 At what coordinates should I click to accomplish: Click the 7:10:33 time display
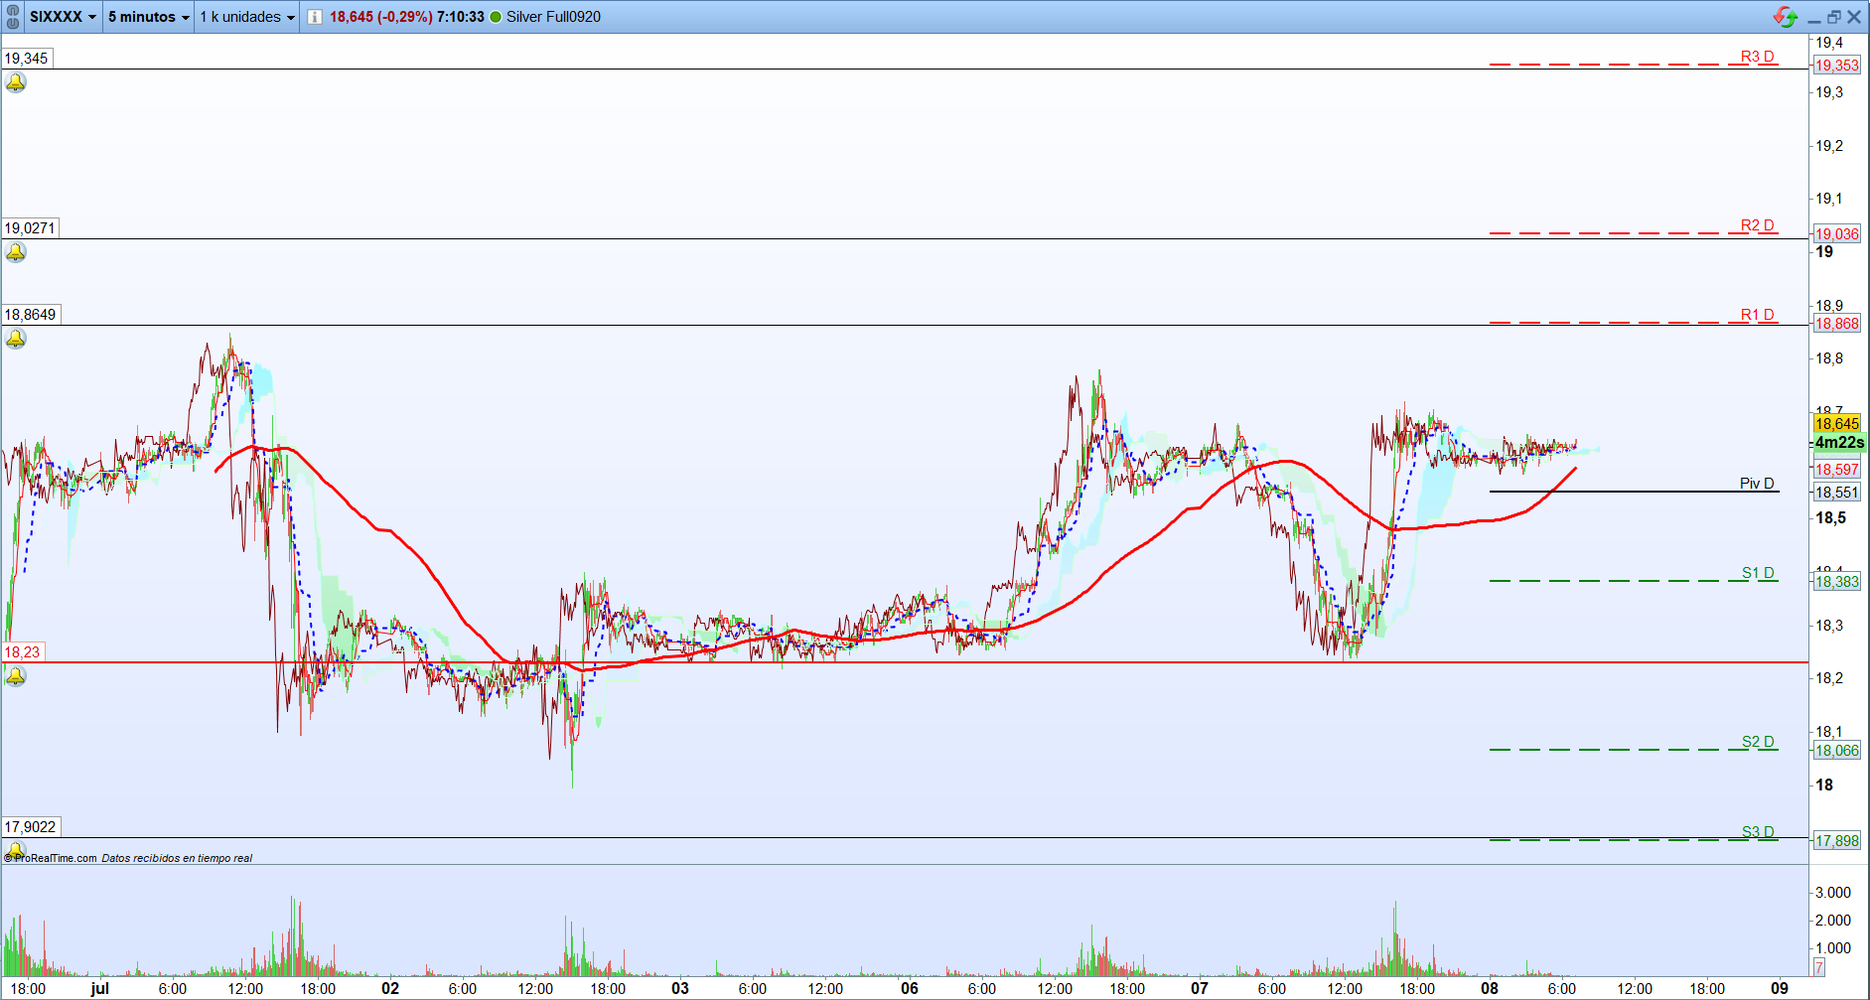[461, 17]
